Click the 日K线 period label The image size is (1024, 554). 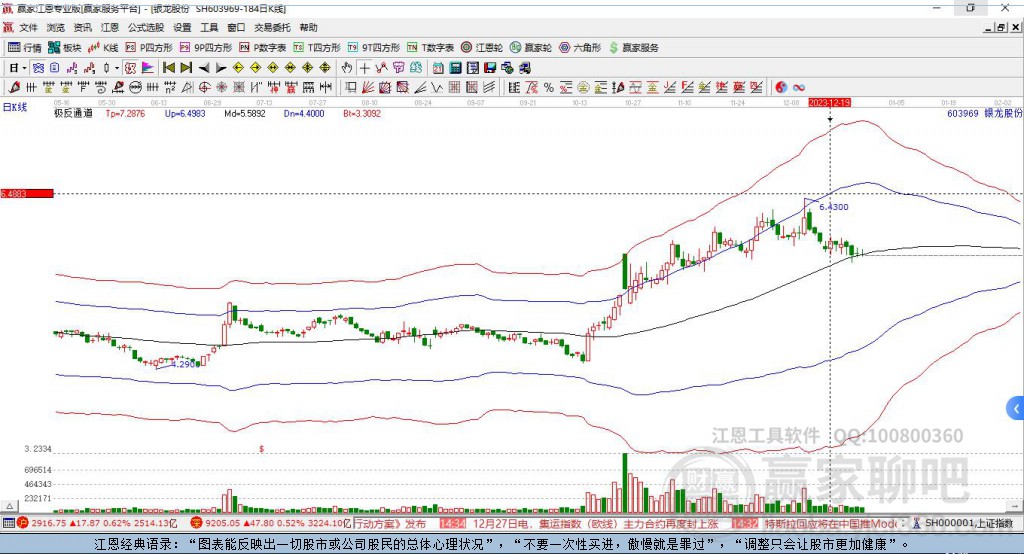point(15,107)
